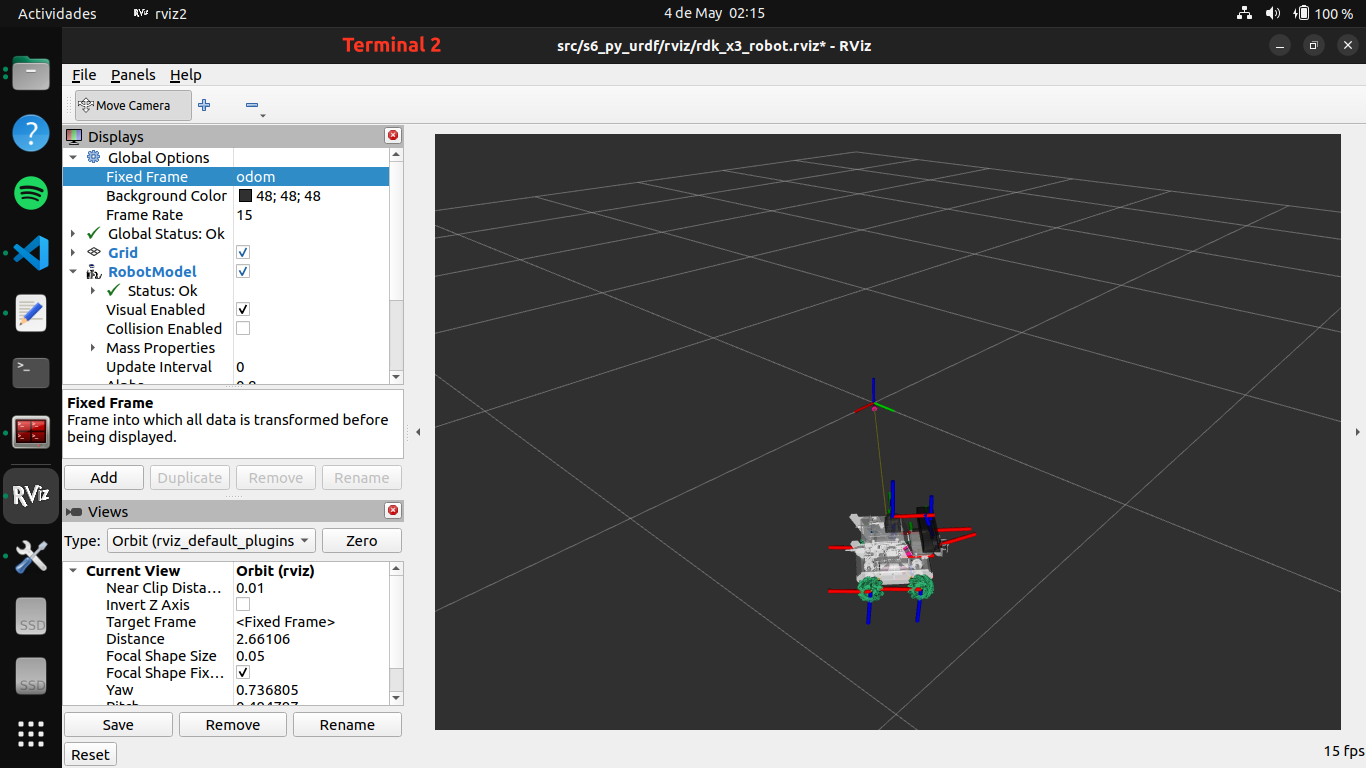Expand the Global Status: Ok node
1366x768 pixels.
coord(73,233)
